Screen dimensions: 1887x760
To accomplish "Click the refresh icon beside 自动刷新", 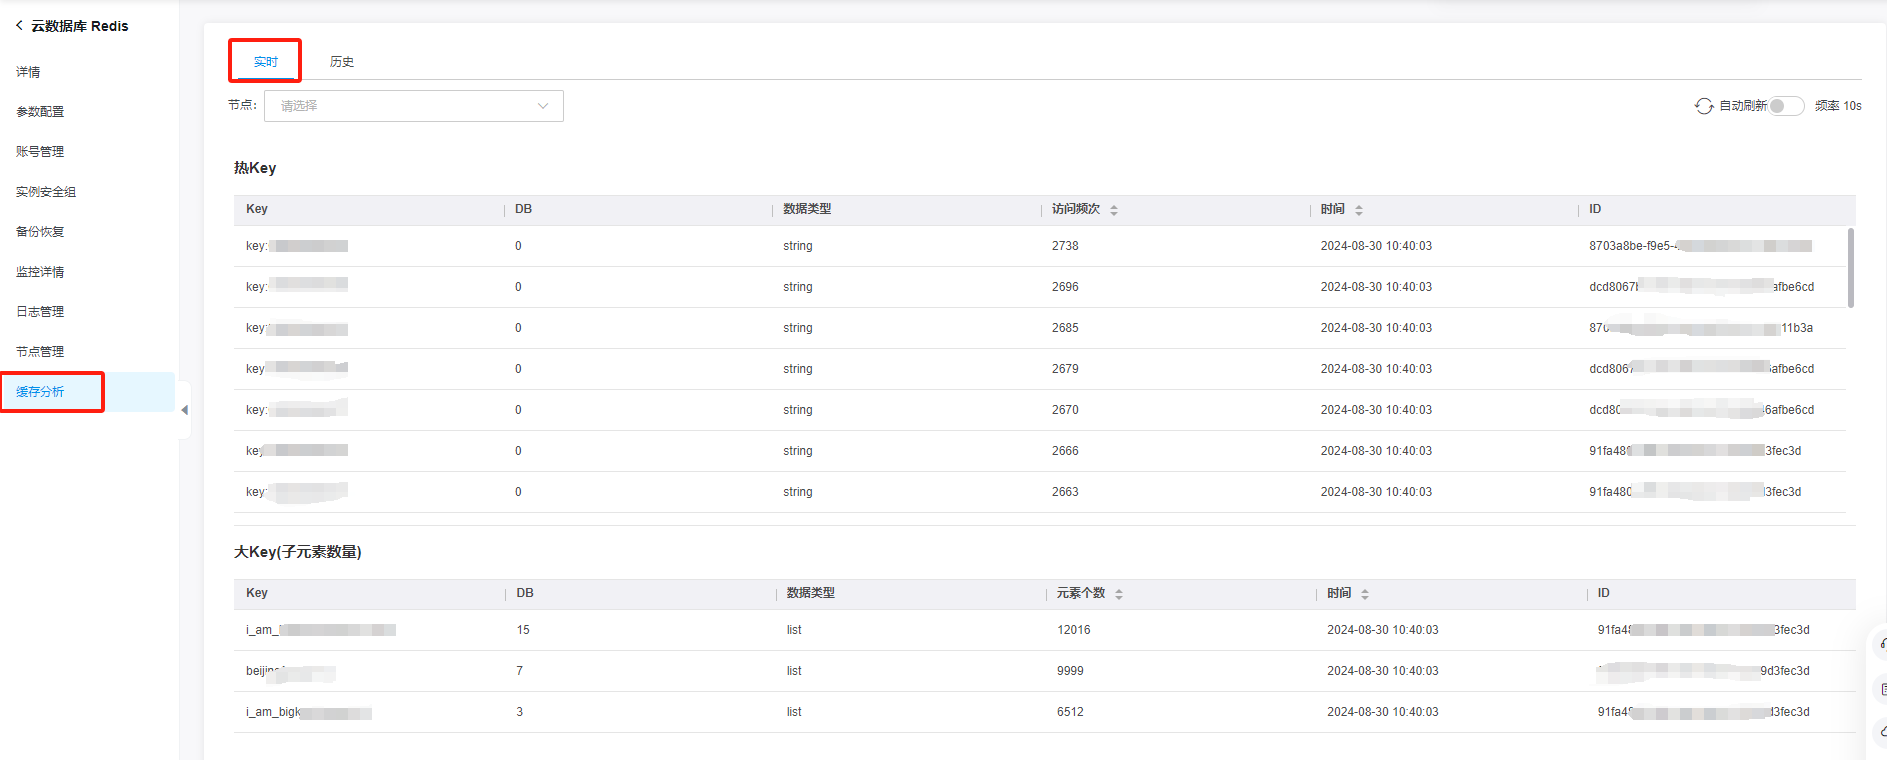I will pyautogui.click(x=1704, y=106).
